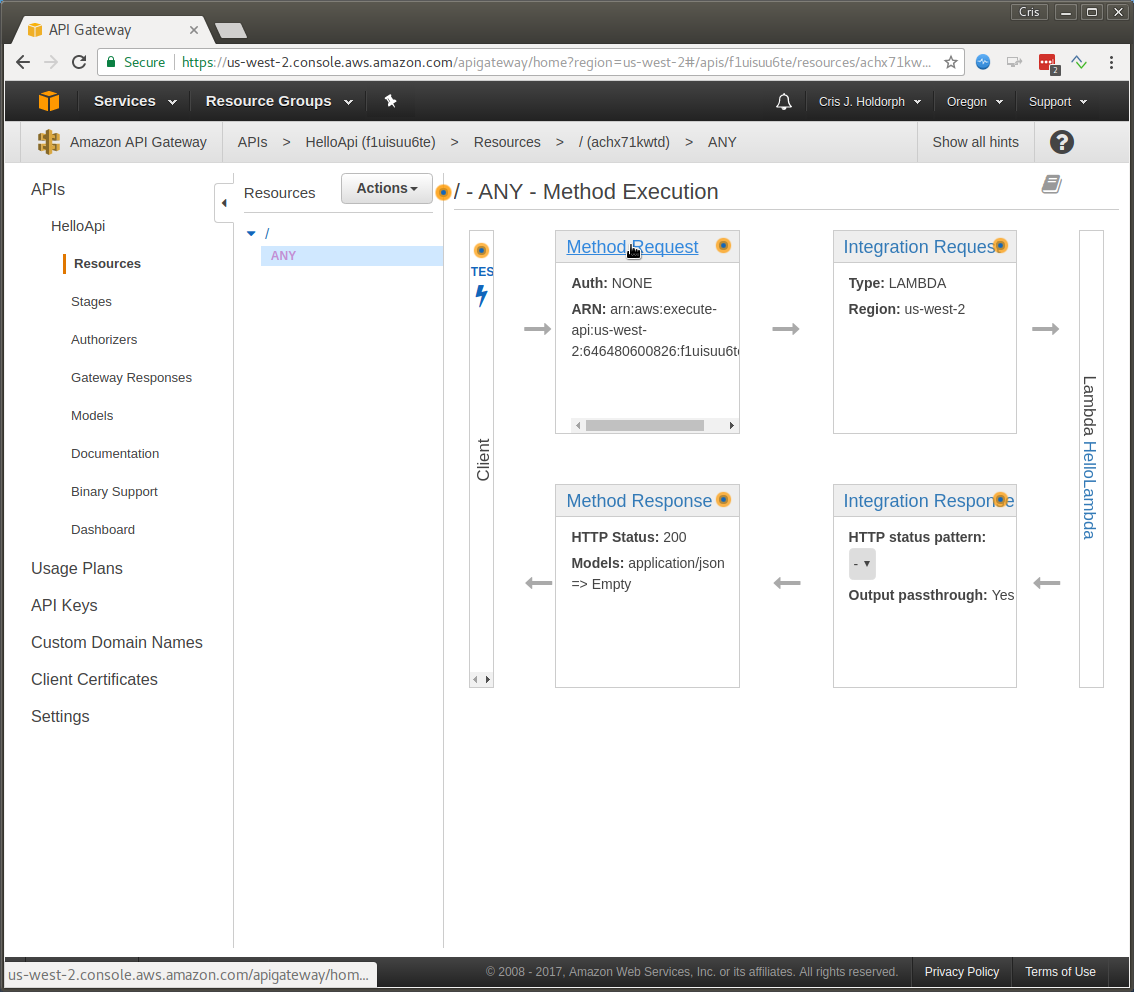Open the Services dropdown menu
Image resolution: width=1134 pixels, height=992 pixels.
pyautogui.click(x=135, y=101)
